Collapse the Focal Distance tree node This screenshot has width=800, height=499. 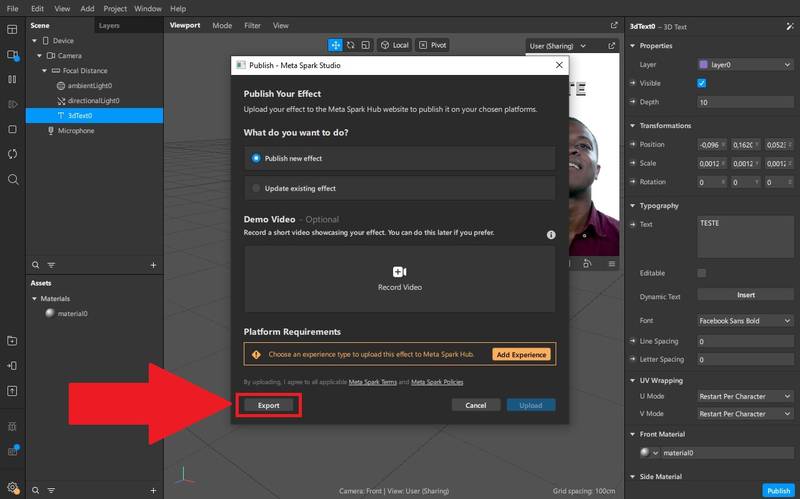point(44,70)
